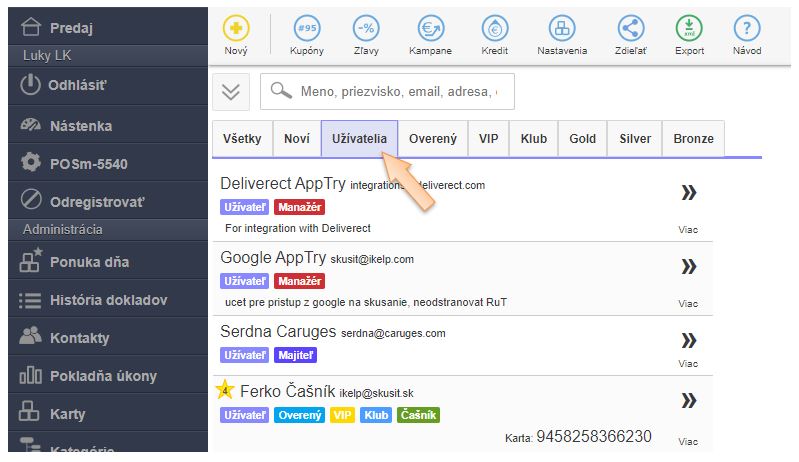Expand details arrow for Deliverect AppTry
The width and height of the screenshot is (799, 462).
coord(688,193)
